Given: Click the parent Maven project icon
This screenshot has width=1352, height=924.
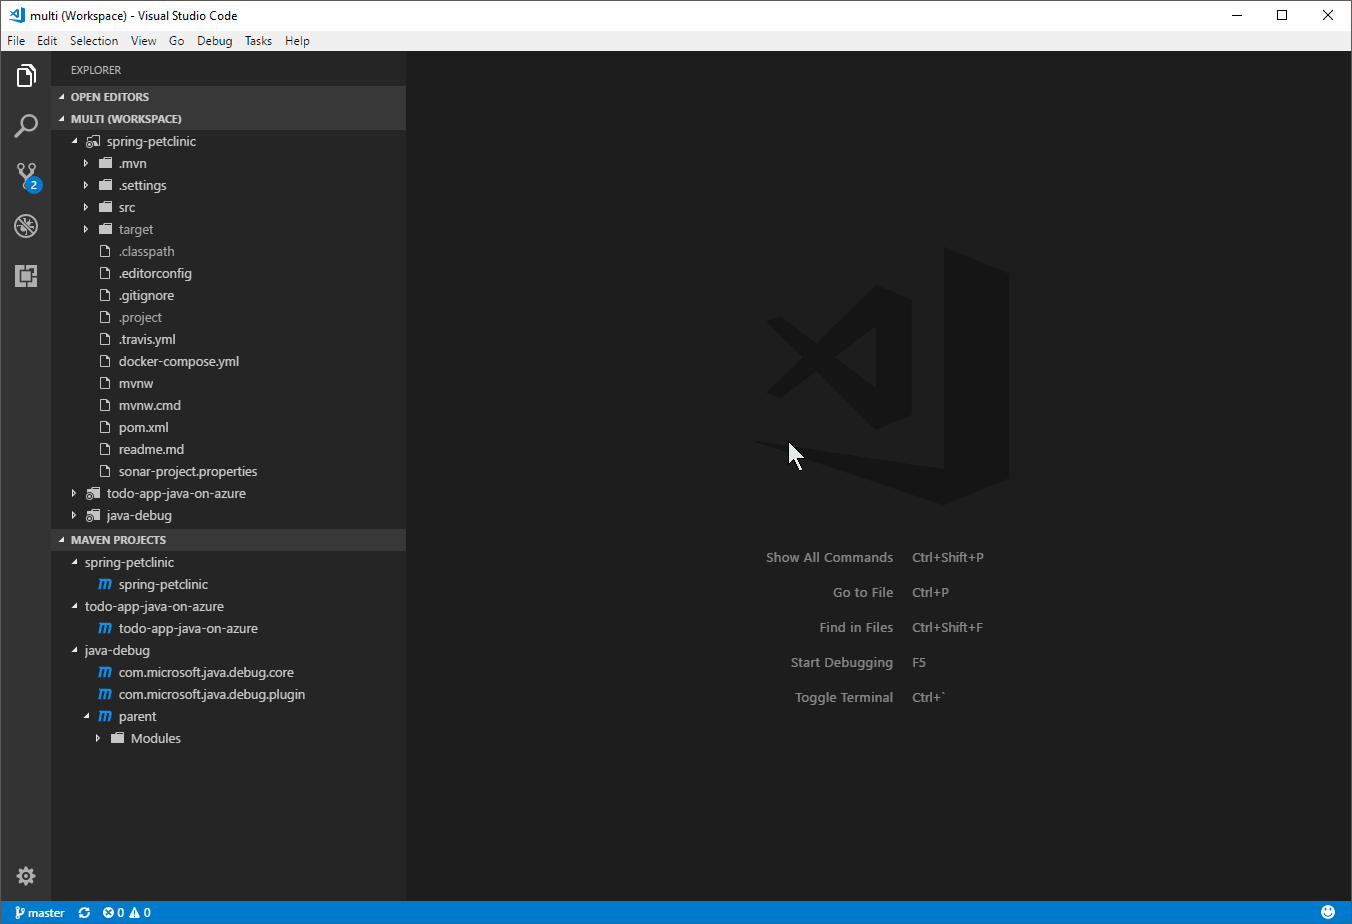Looking at the screenshot, I should pyautogui.click(x=105, y=716).
